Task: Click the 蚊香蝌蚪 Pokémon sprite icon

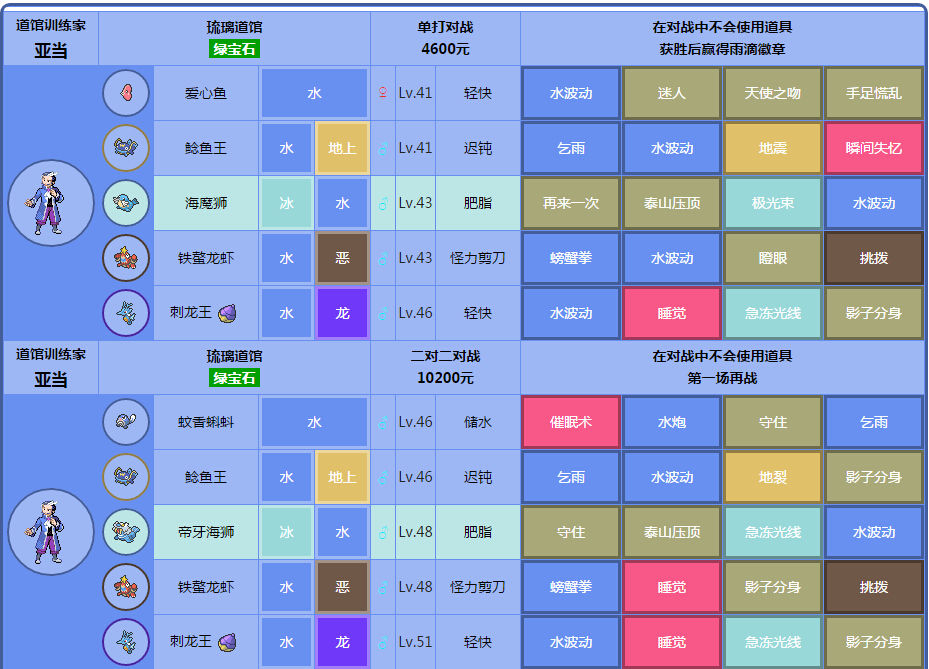Action: point(126,422)
